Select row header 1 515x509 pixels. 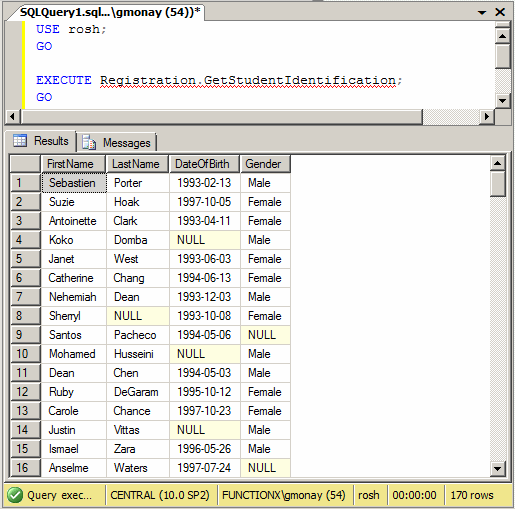pyautogui.click(x=25, y=183)
